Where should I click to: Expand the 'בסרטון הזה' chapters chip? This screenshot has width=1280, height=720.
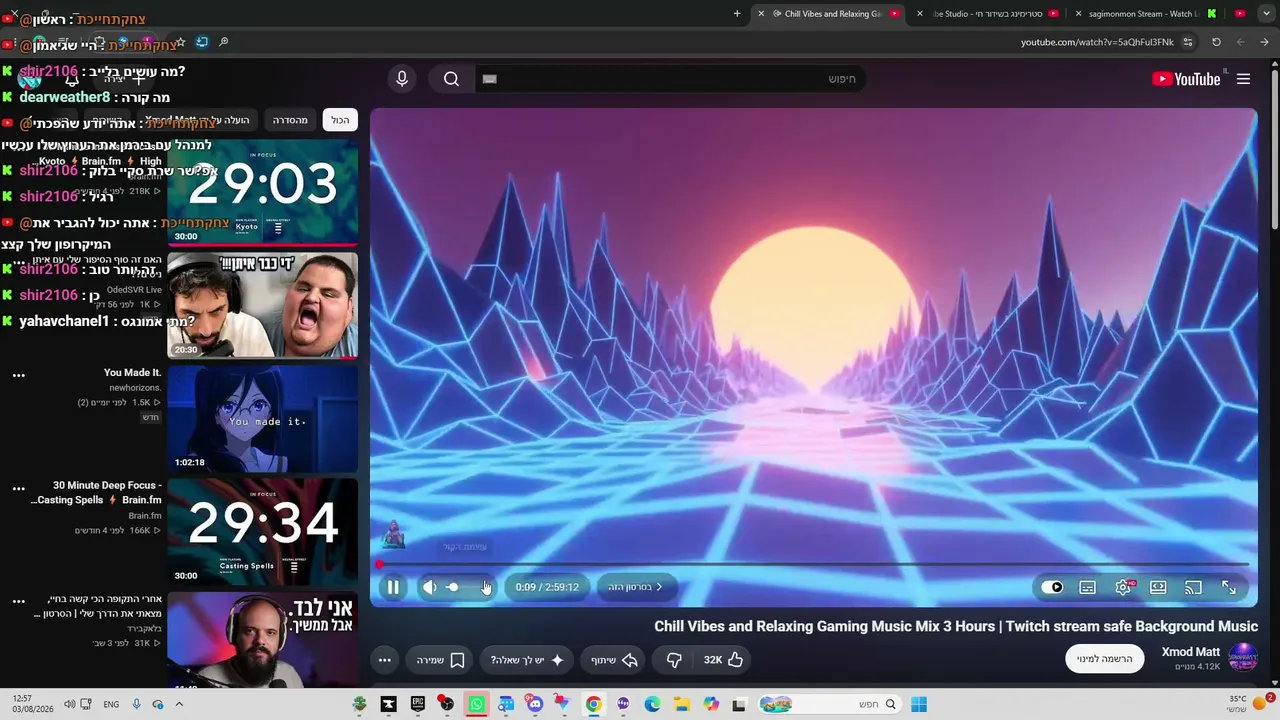pos(636,587)
